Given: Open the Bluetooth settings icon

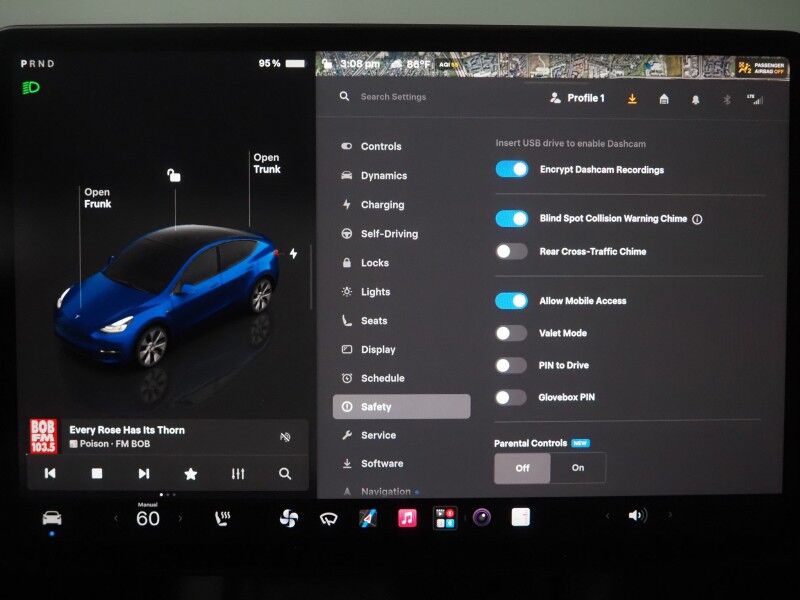Looking at the screenshot, I should coord(728,99).
